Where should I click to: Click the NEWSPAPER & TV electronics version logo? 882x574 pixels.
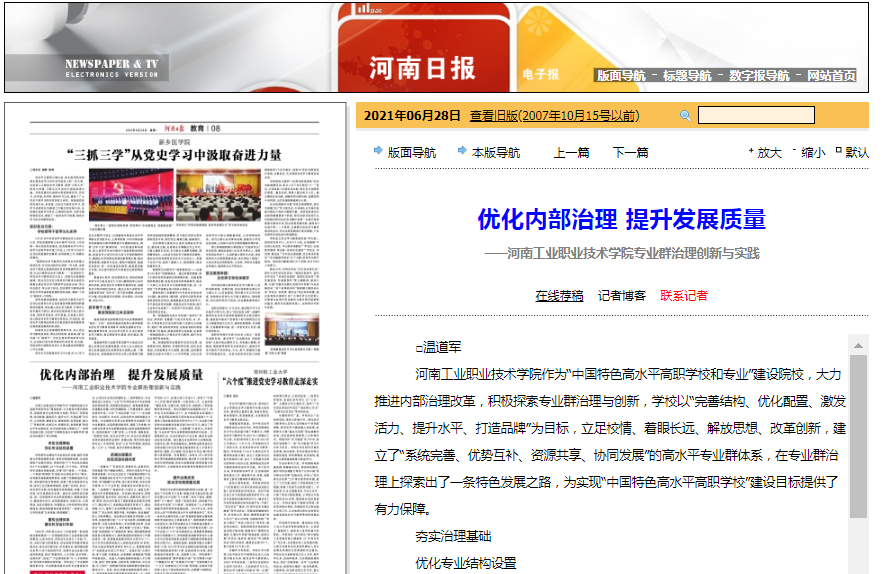tap(112, 68)
